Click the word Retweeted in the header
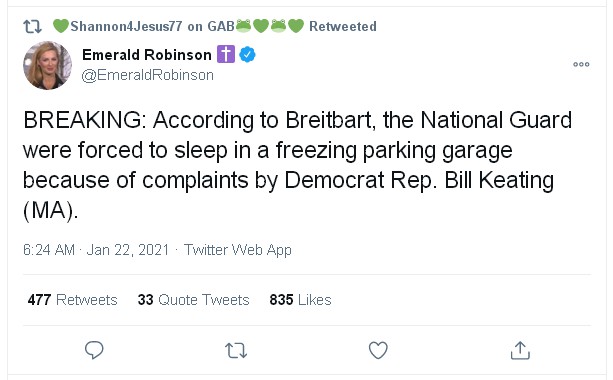Viewport: 613px width, 380px height. tap(343, 26)
